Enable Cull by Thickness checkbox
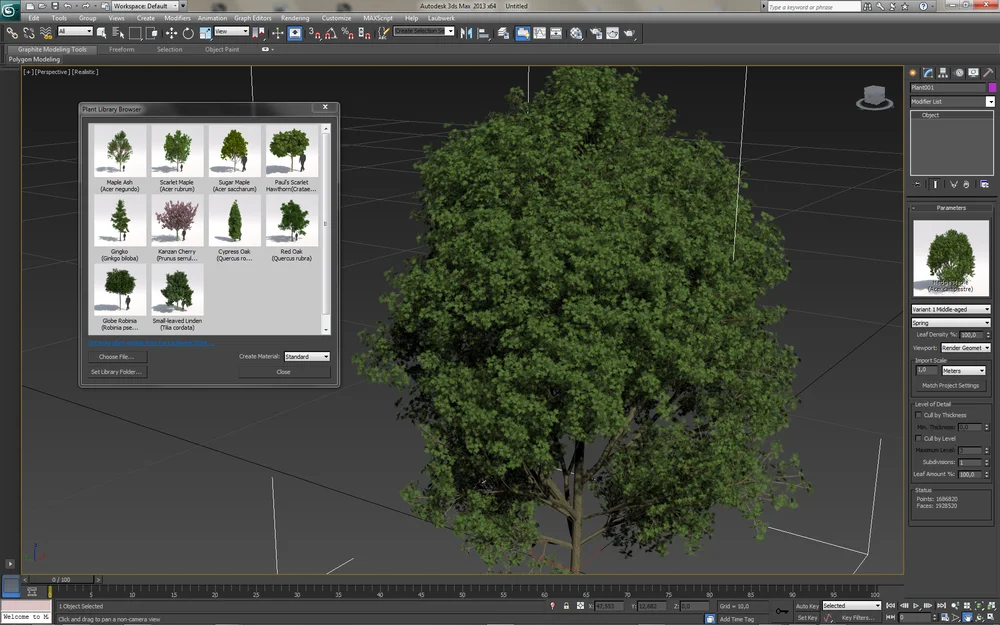The image size is (1000, 625). click(919, 415)
